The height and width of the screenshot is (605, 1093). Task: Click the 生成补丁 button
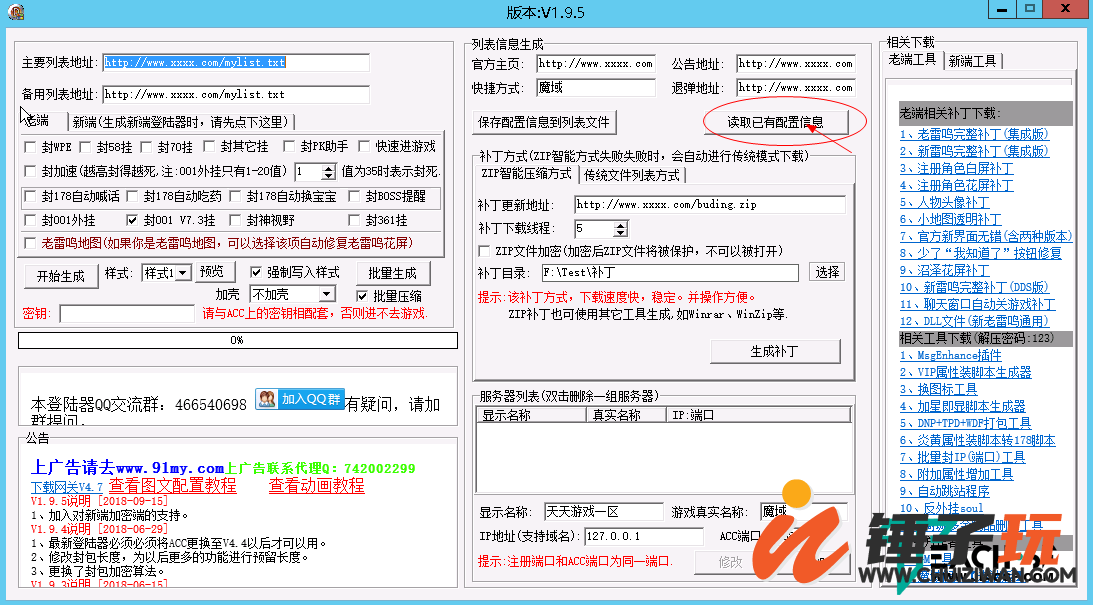pyautogui.click(x=774, y=352)
